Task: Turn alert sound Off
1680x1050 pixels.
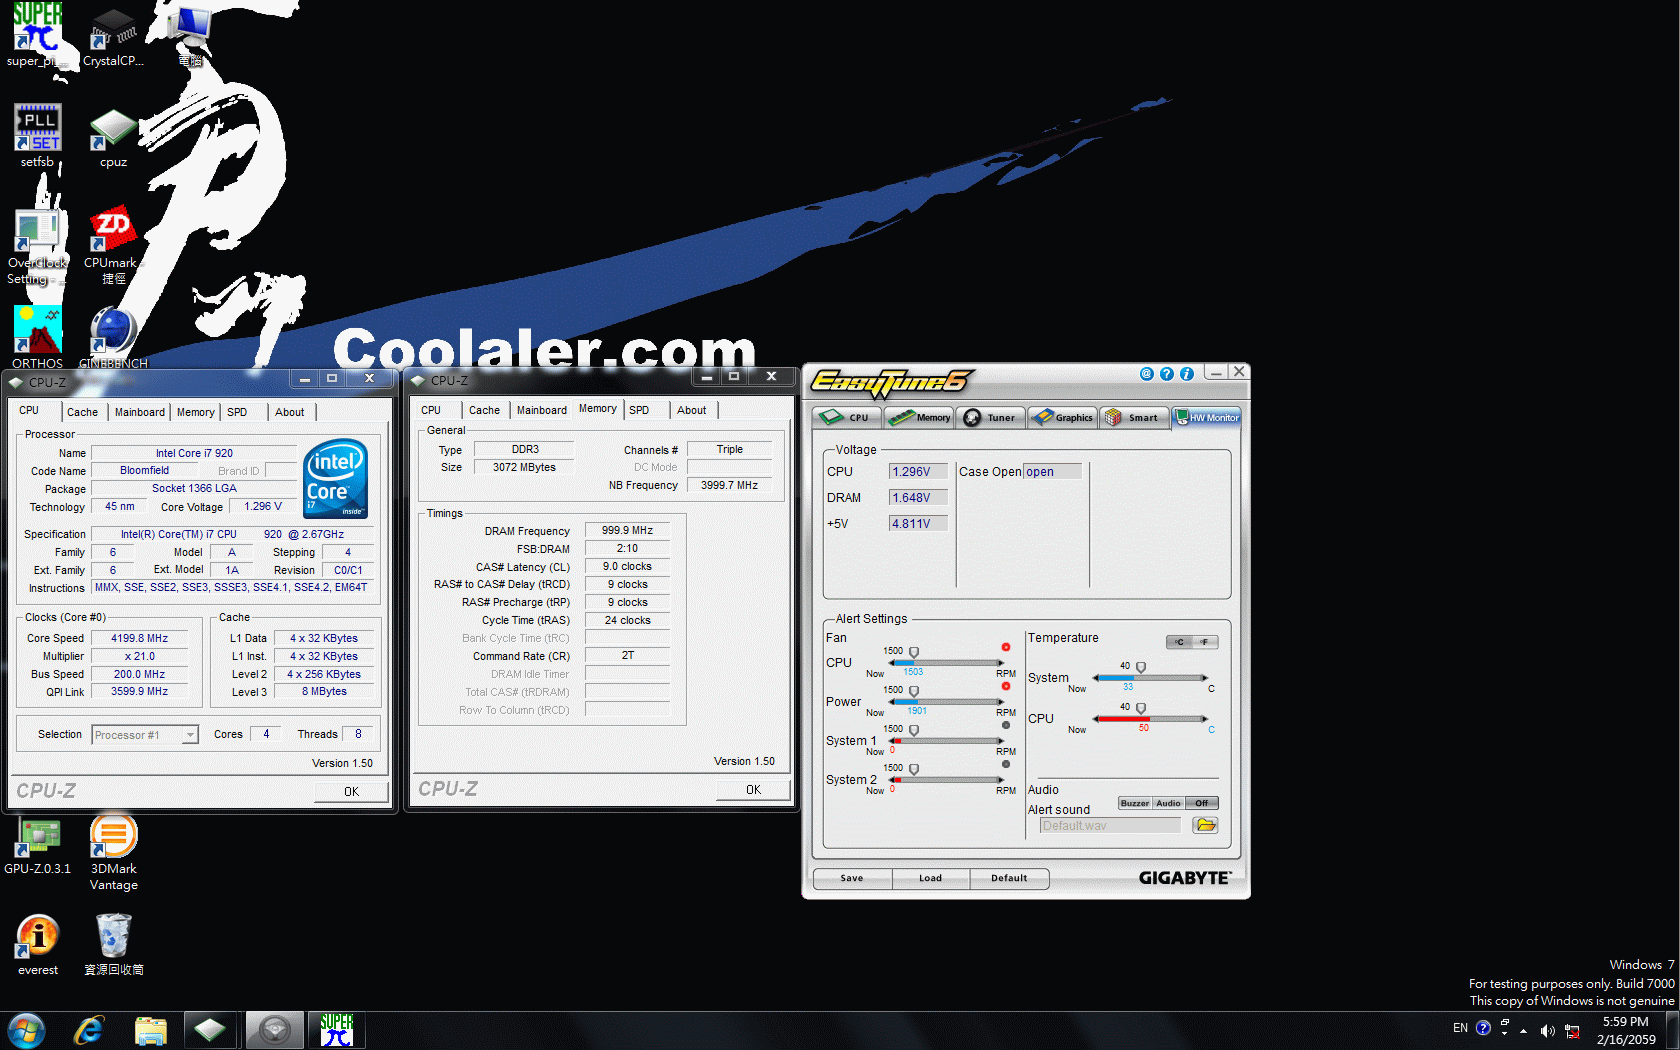Action: tap(1201, 803)
